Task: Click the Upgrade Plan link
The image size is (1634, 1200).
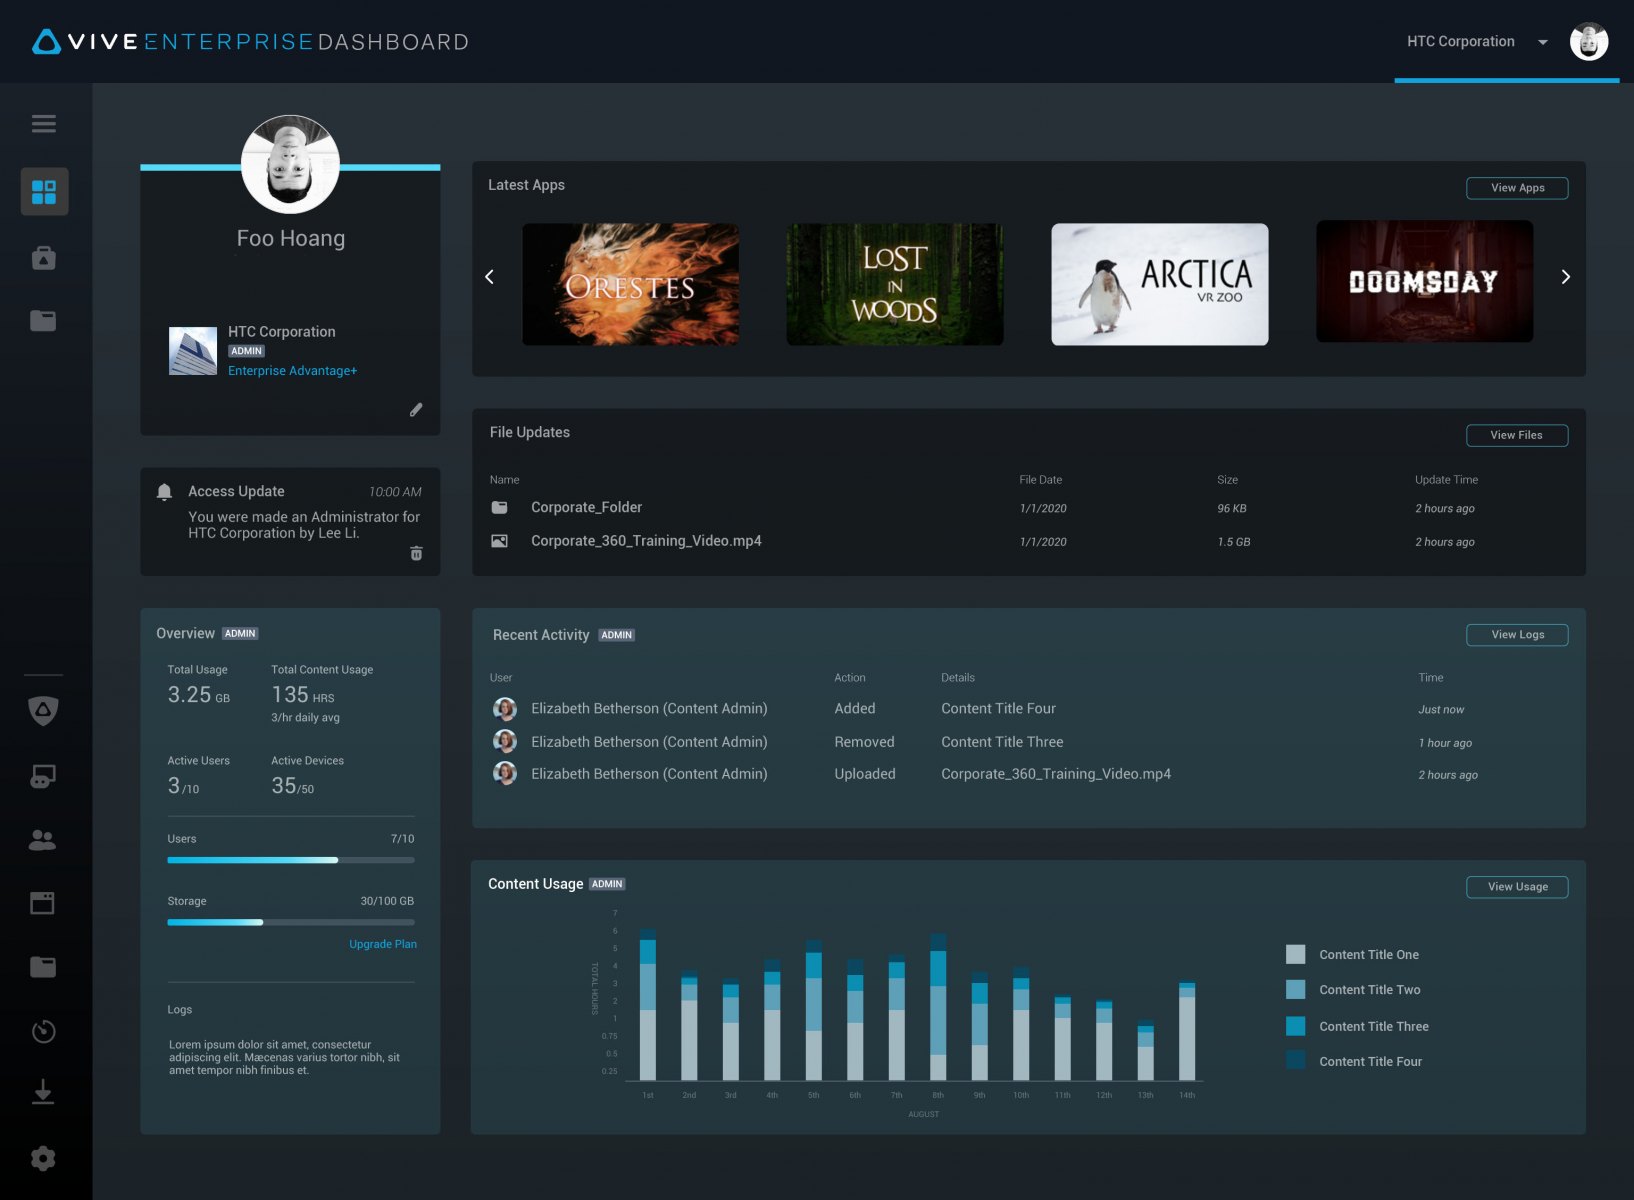Action: [383, 944]
